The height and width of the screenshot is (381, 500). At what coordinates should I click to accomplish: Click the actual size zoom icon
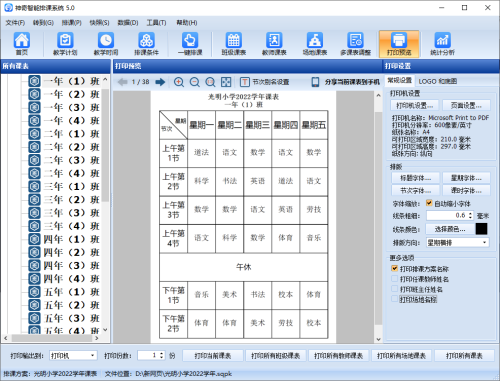(210, 82)
